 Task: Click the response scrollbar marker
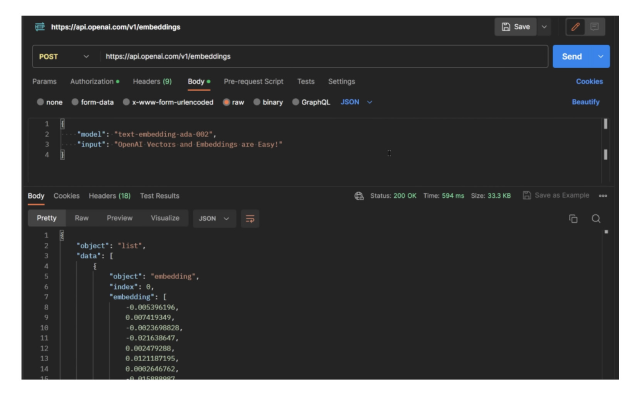coord(606,232)
